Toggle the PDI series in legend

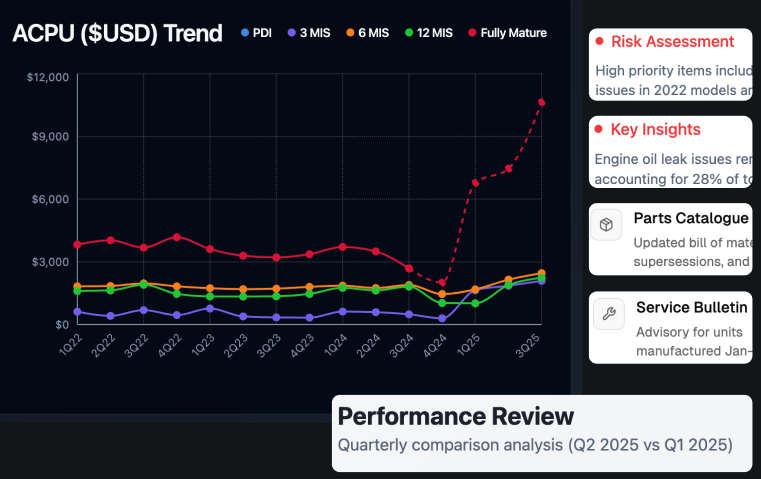pos(257,33)
